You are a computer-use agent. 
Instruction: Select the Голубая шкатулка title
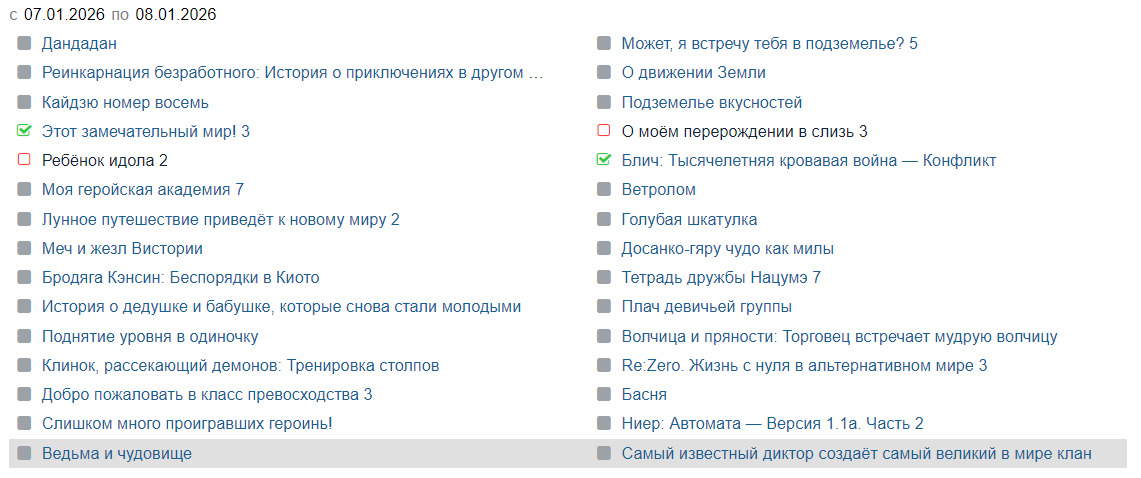(689, 219)
